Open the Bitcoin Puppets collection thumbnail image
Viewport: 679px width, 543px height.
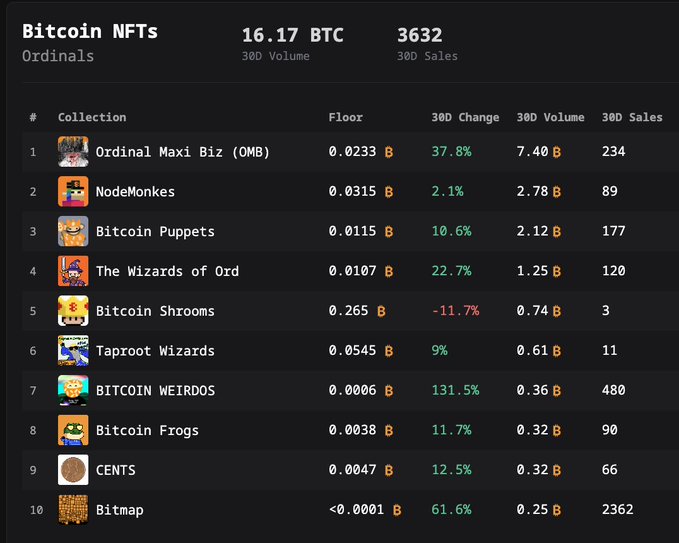(x=73, y=231)
